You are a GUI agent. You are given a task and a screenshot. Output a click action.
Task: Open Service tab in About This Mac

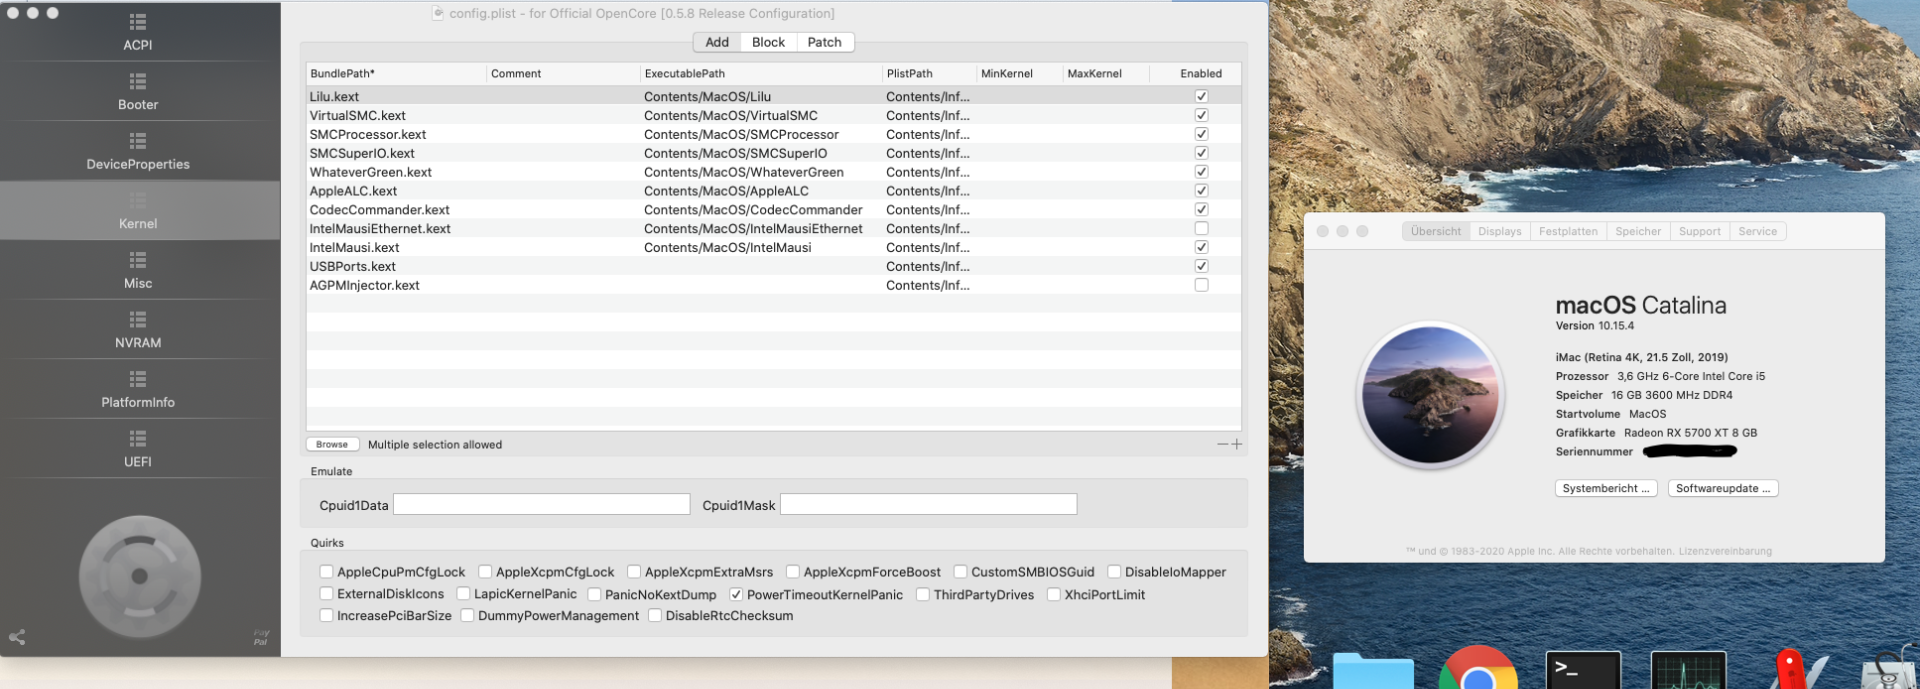pos(1757,231)
